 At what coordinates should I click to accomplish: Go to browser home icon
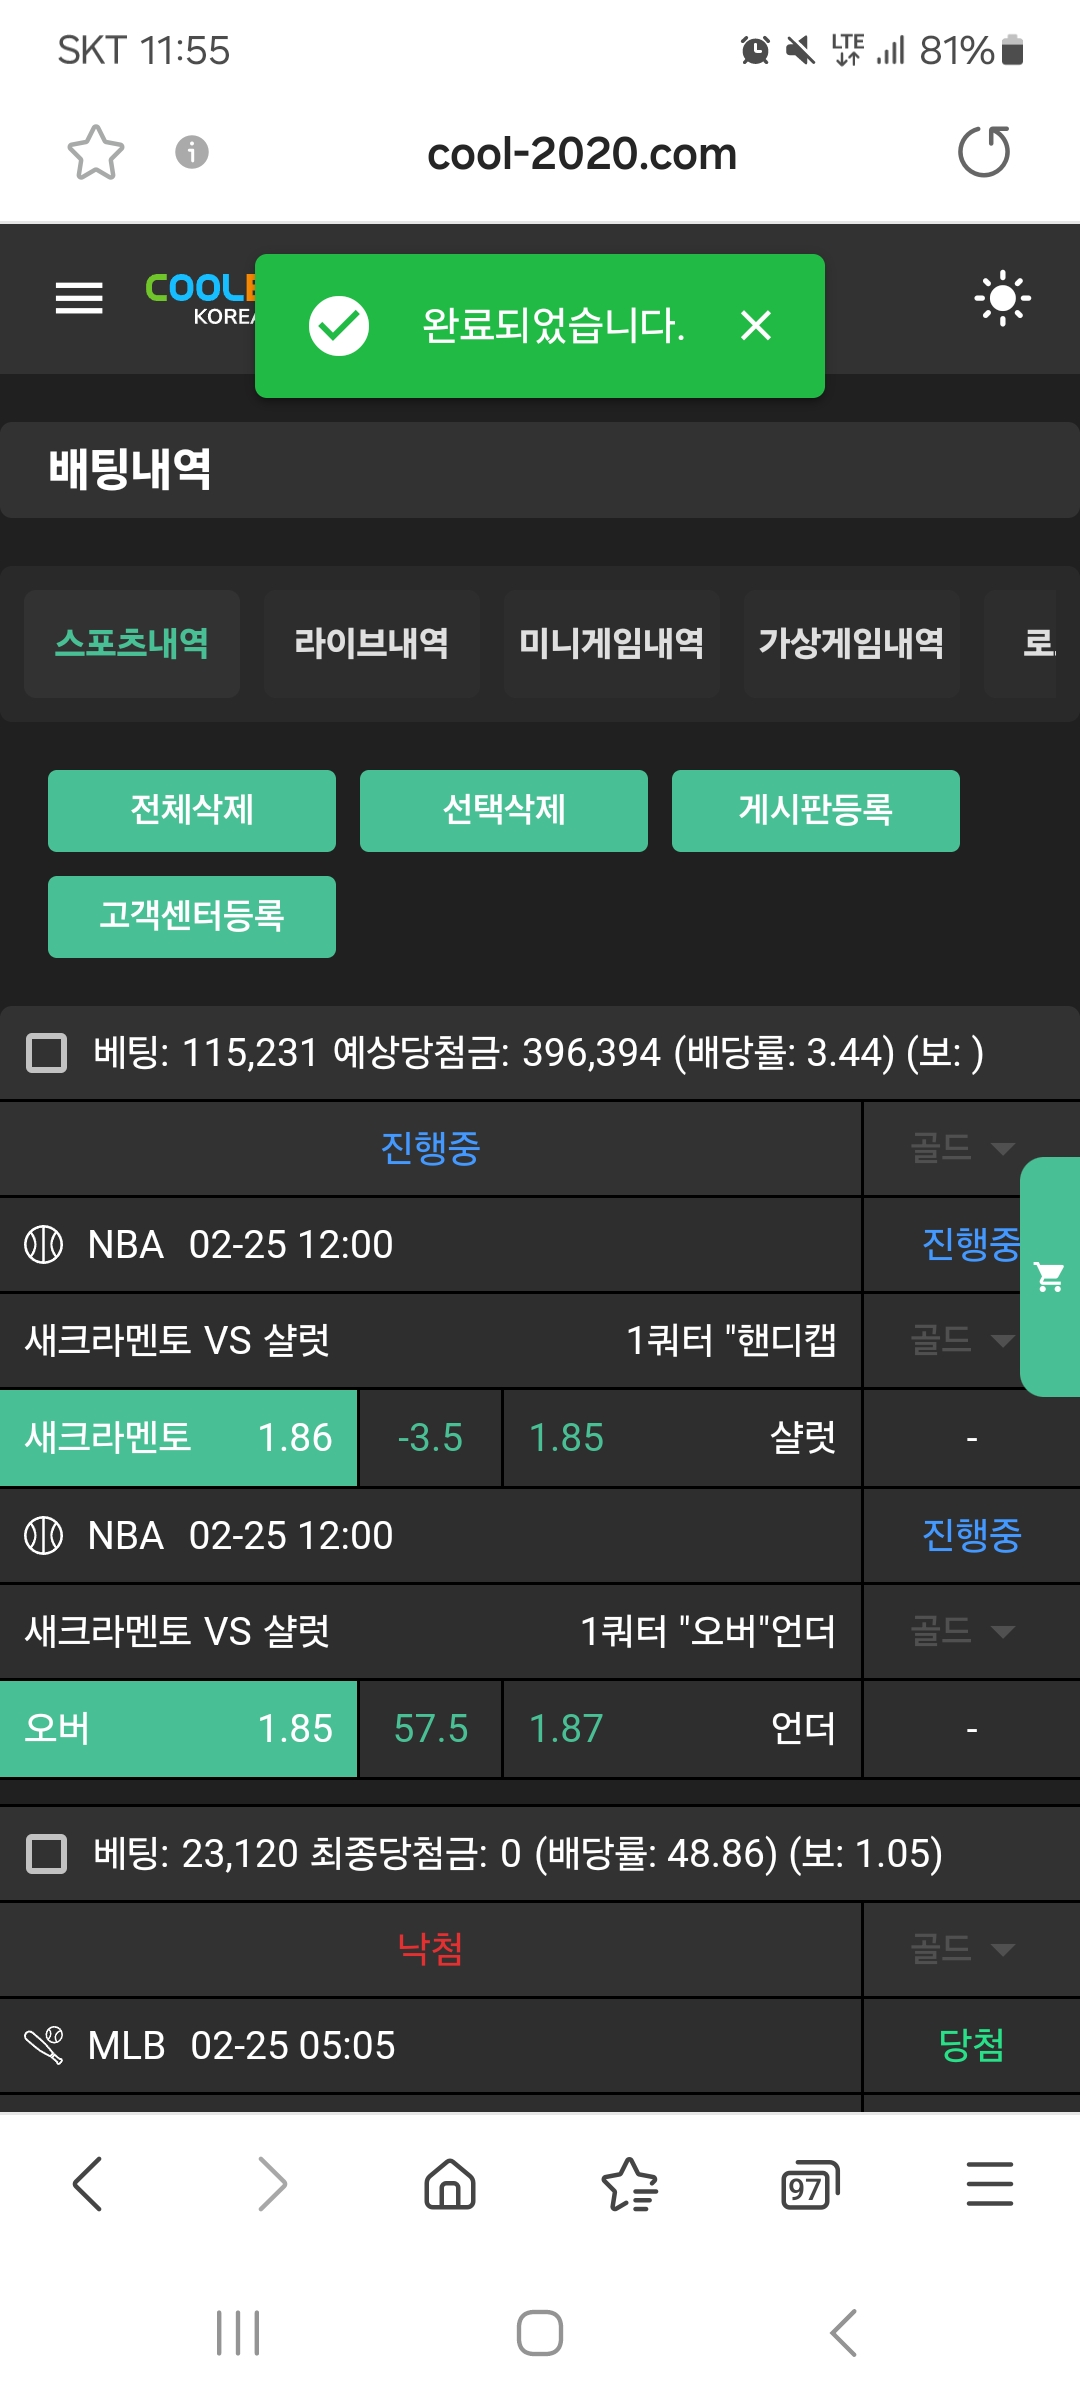coord(450,2183)
